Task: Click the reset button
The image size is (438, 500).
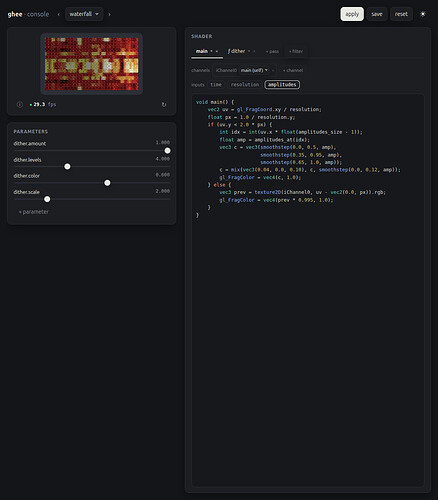Action: [401, 14]
